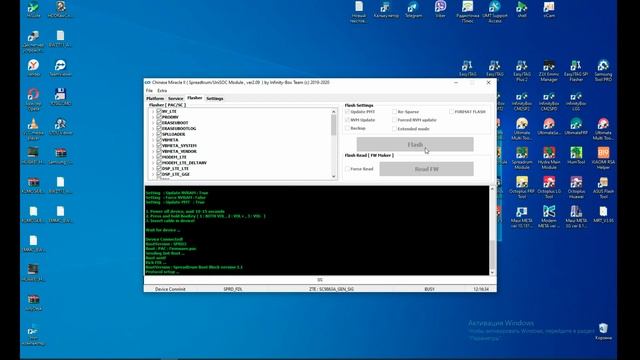Open the EasyJTAG Plus 2 shortcut
The width and height of the screenshot is (640, 360).
click(x=522, y=71)
